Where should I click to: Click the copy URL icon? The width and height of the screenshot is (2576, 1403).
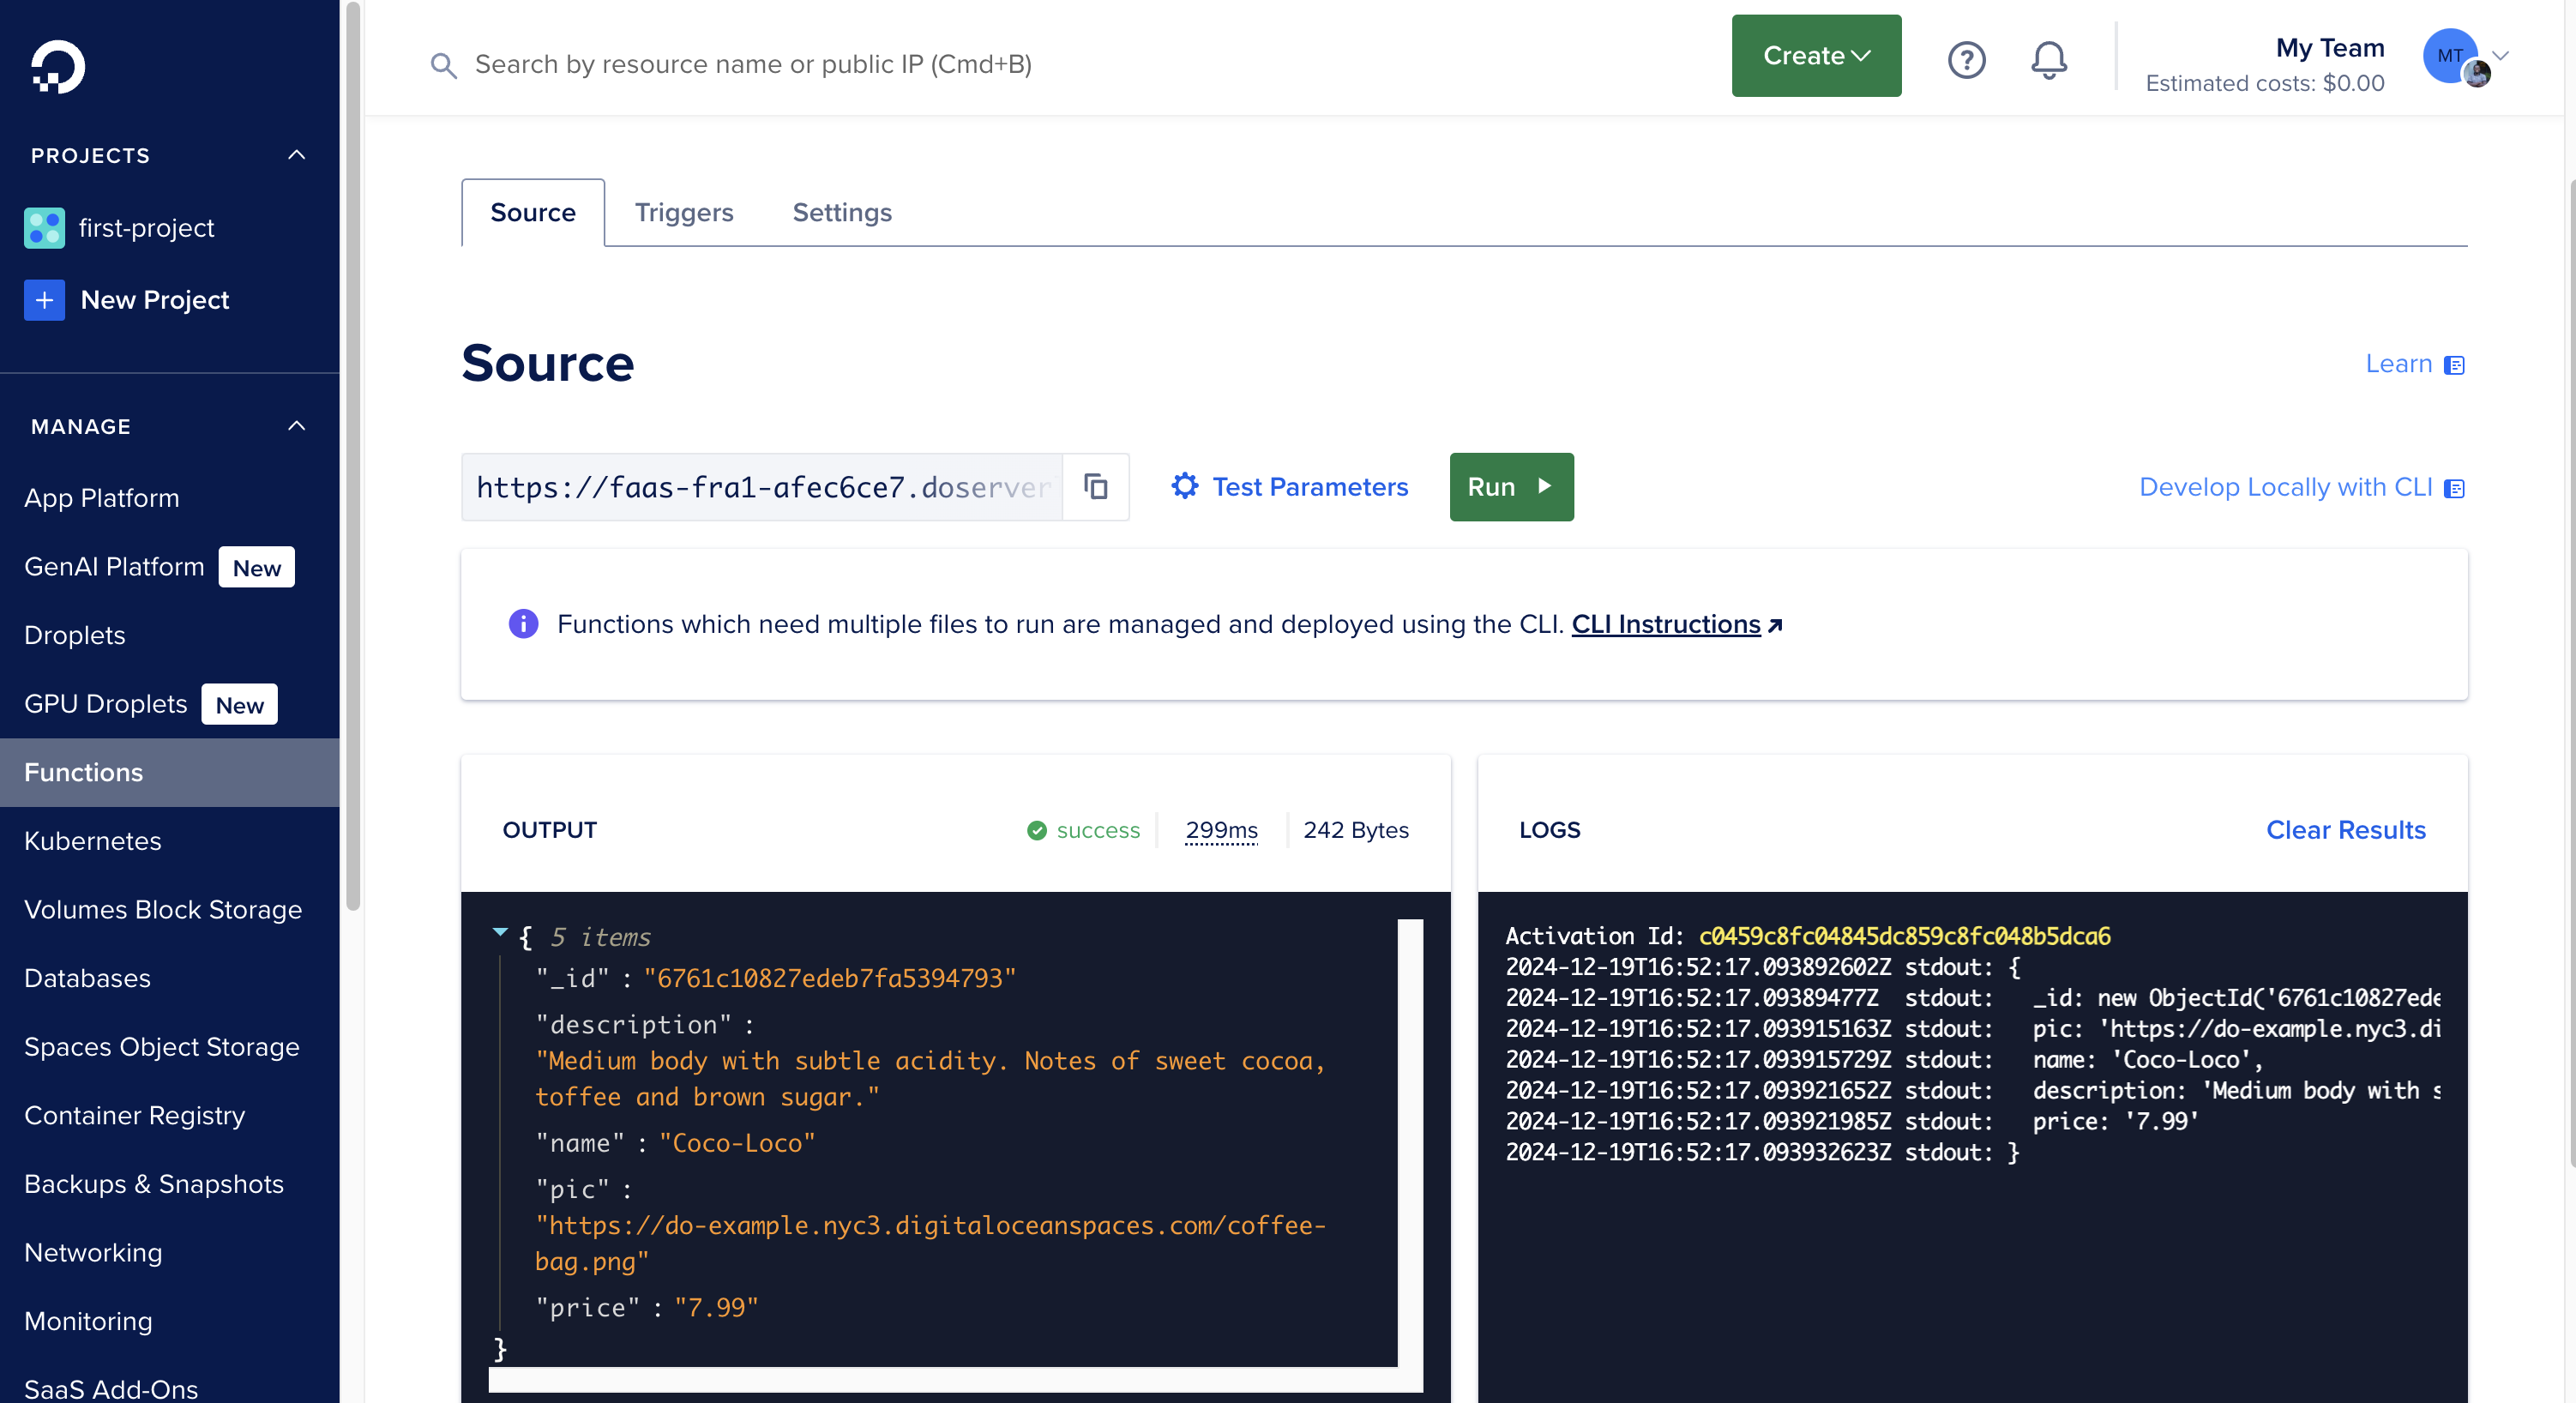pyautogui.click(x=1095, y=487)
